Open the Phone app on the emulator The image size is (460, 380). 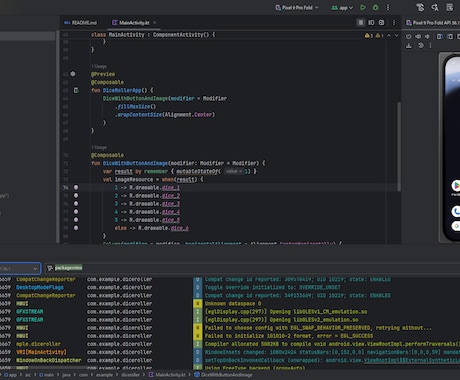[x=456, y=211]
